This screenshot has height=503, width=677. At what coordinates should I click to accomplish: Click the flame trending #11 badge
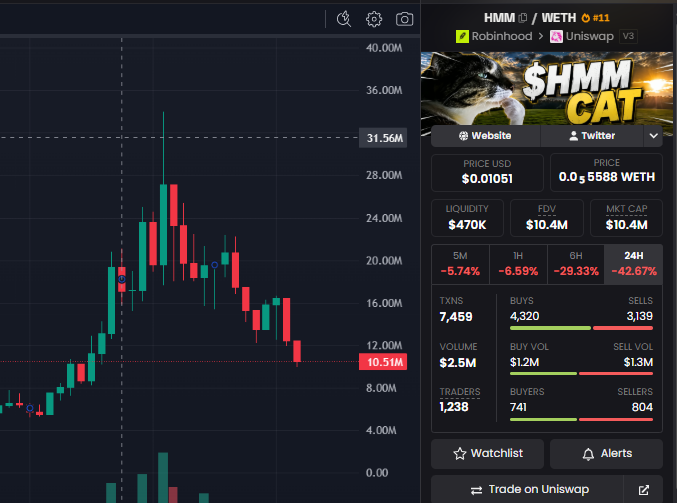(595, 18)
